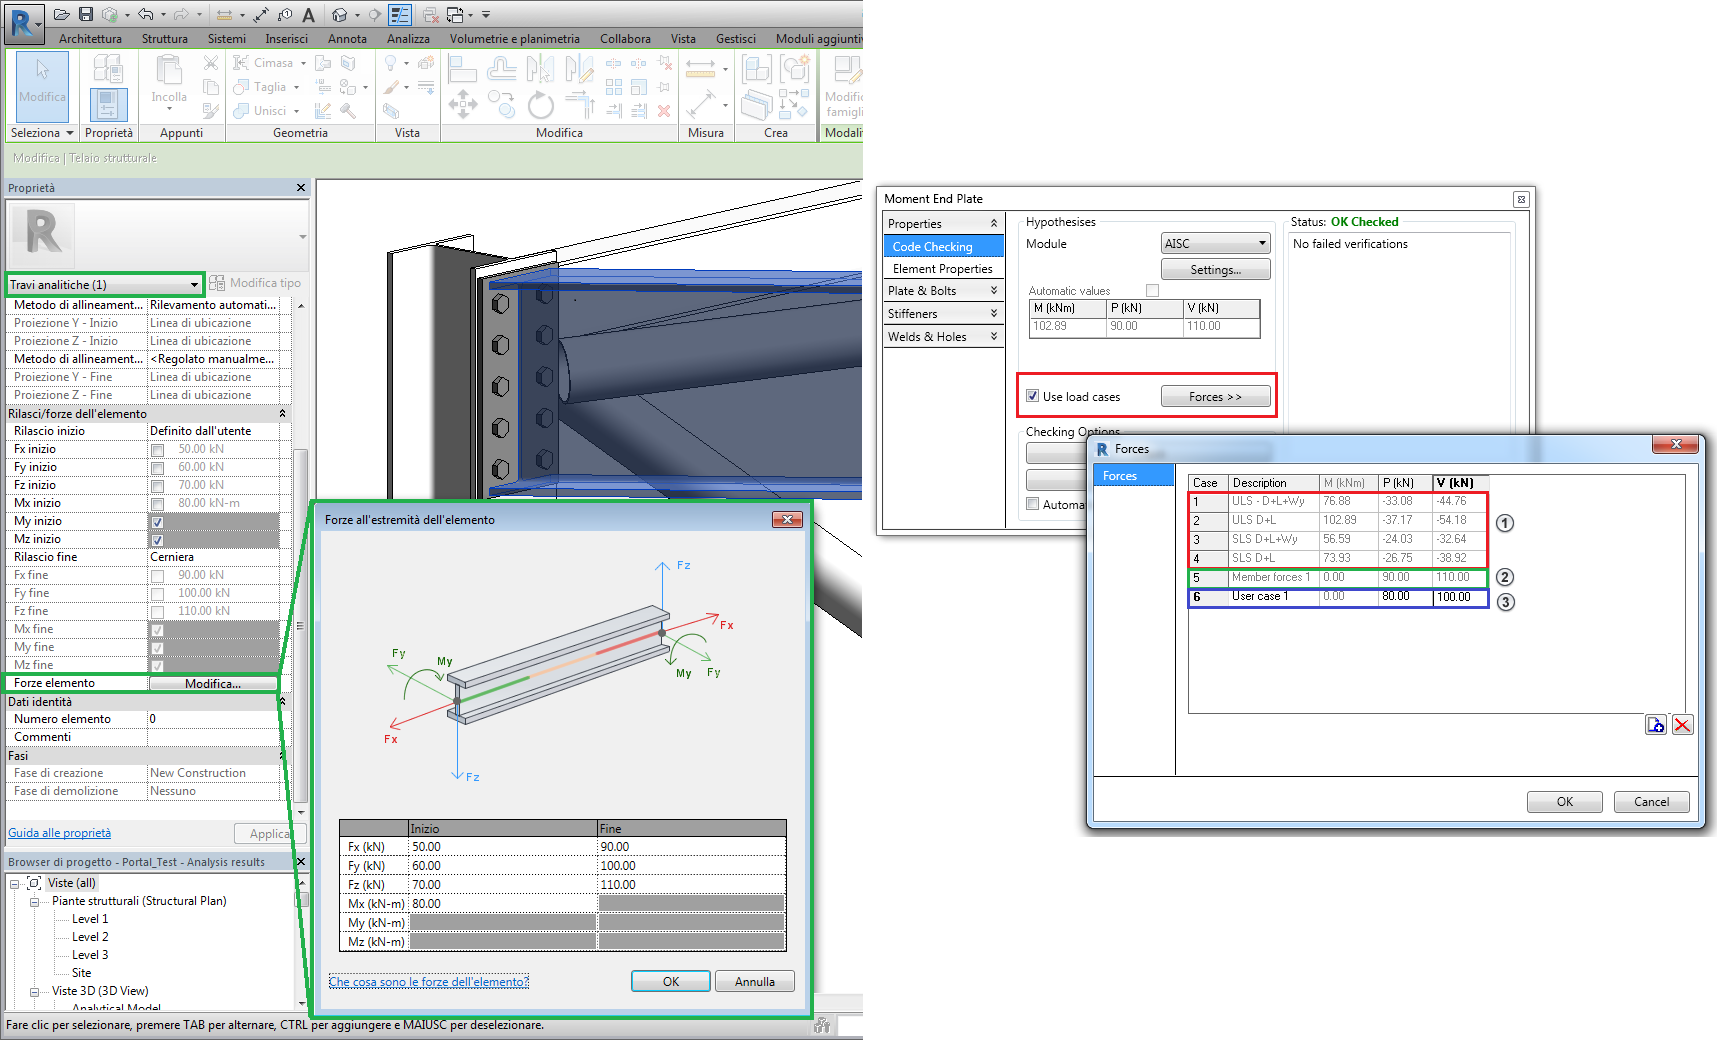Collapse the Piante strutturali tree node
Viewport: 1736px width, 1040px height.
[x=34, y=902]
